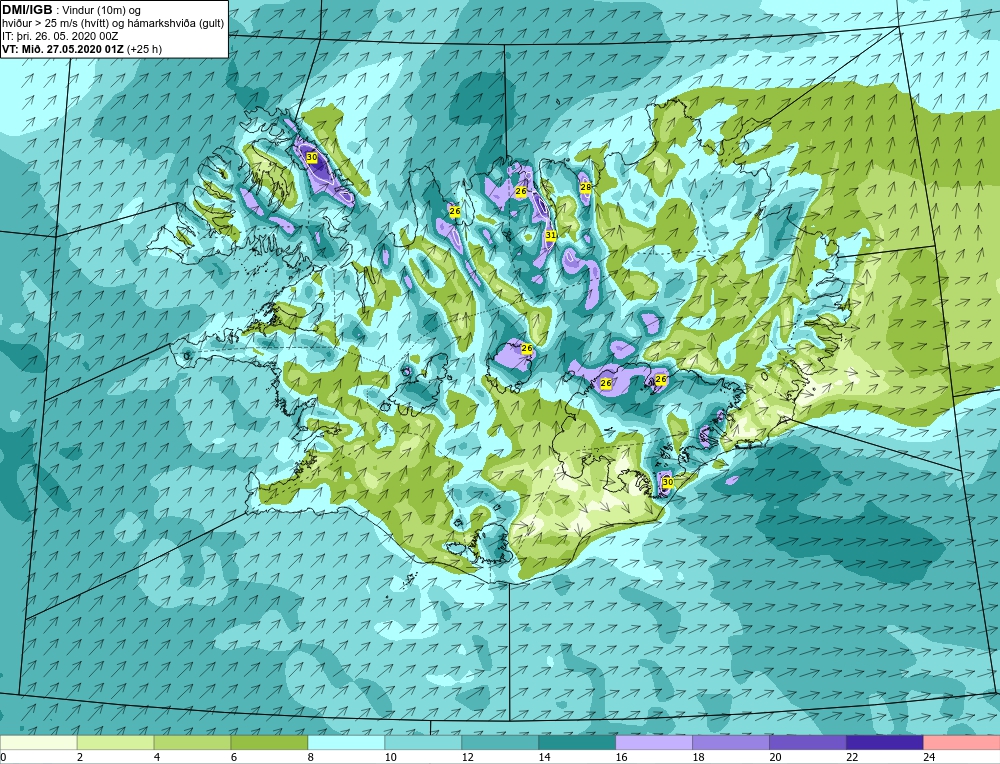This screenshot has height=764, width=1000.
Task: Select the "VT: Mið. 27.05.2020 01Z" valid time
Action: pyautogui.click(x=63, y=49)
